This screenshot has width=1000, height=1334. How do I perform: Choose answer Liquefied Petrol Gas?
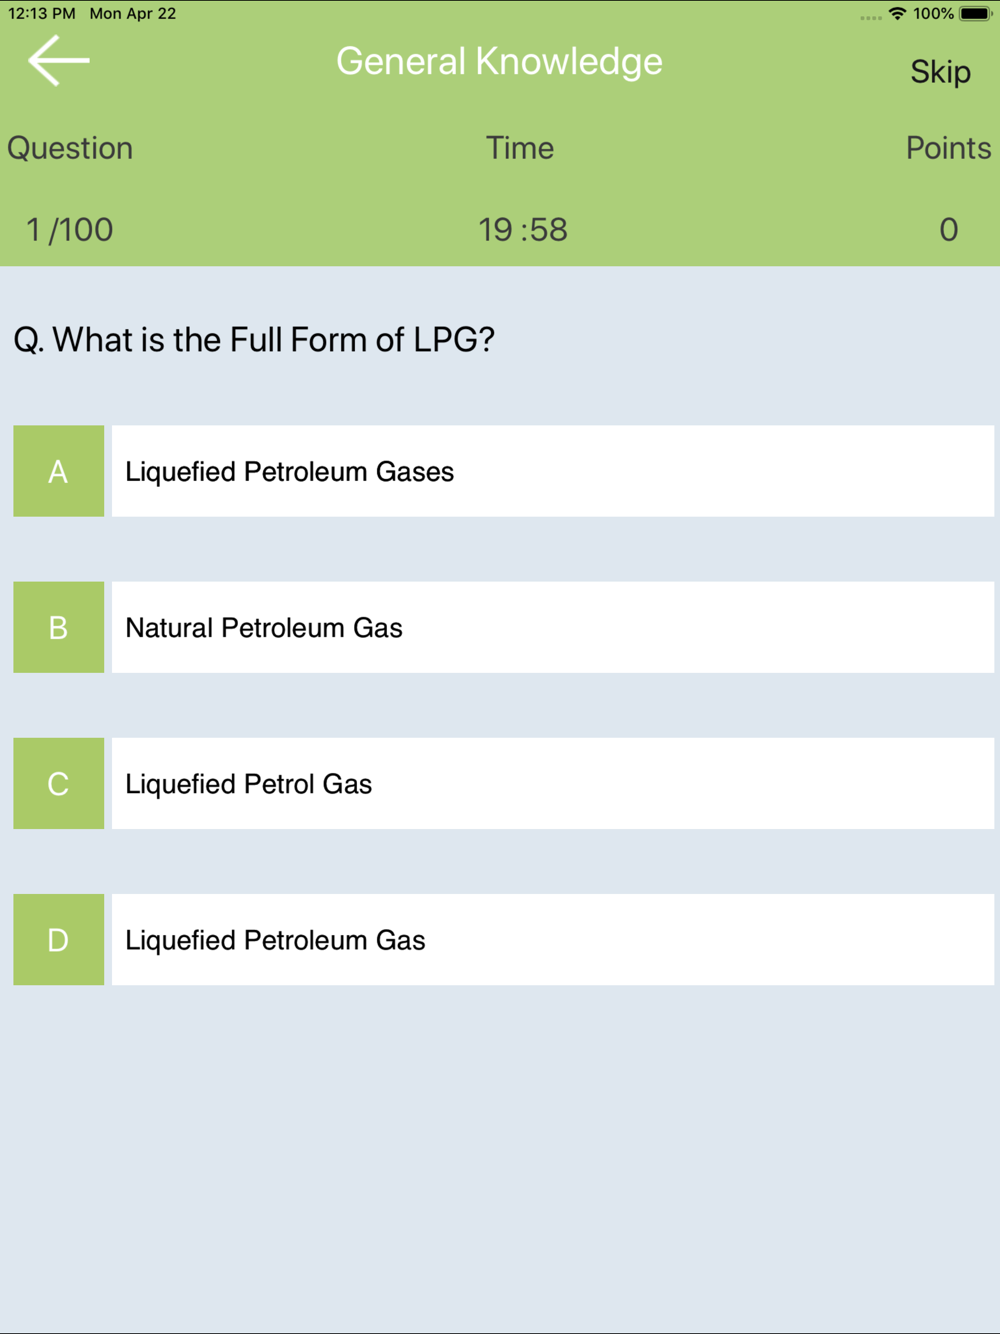(x=553, y=783)
